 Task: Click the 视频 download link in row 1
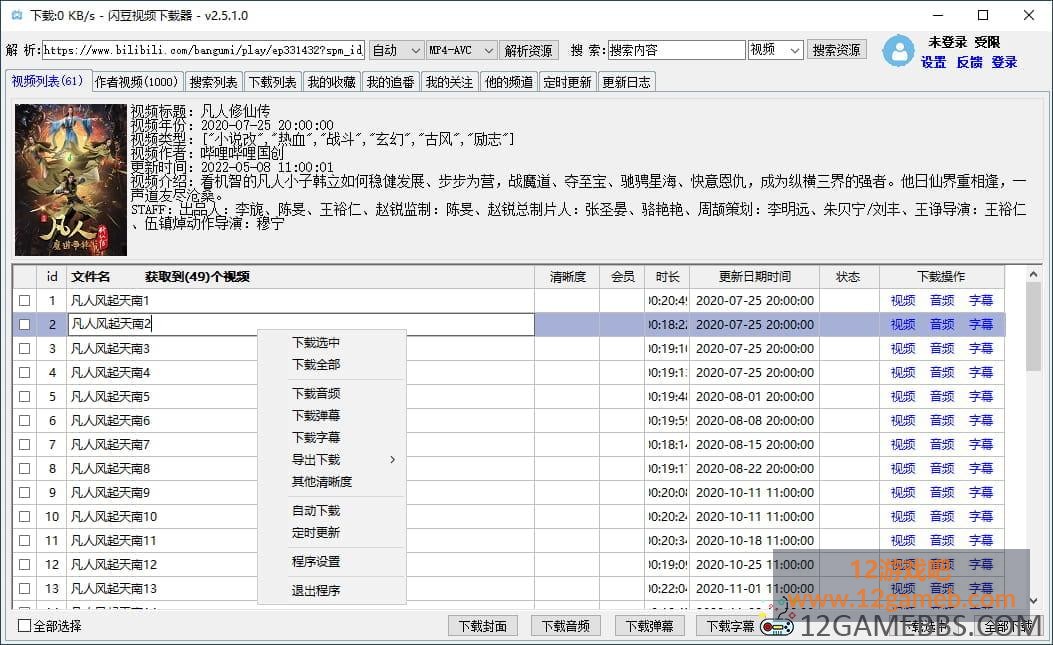(903, 300)
